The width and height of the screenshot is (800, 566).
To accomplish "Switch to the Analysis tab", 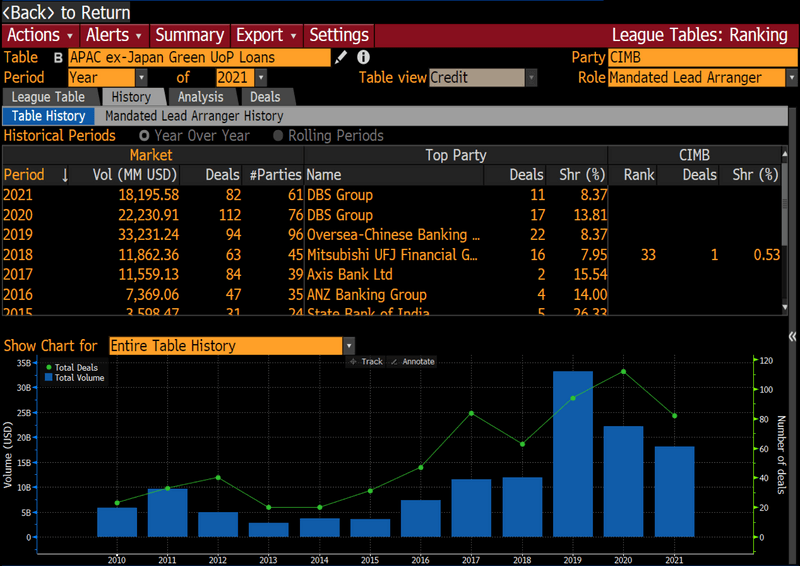I will (201, 97).
